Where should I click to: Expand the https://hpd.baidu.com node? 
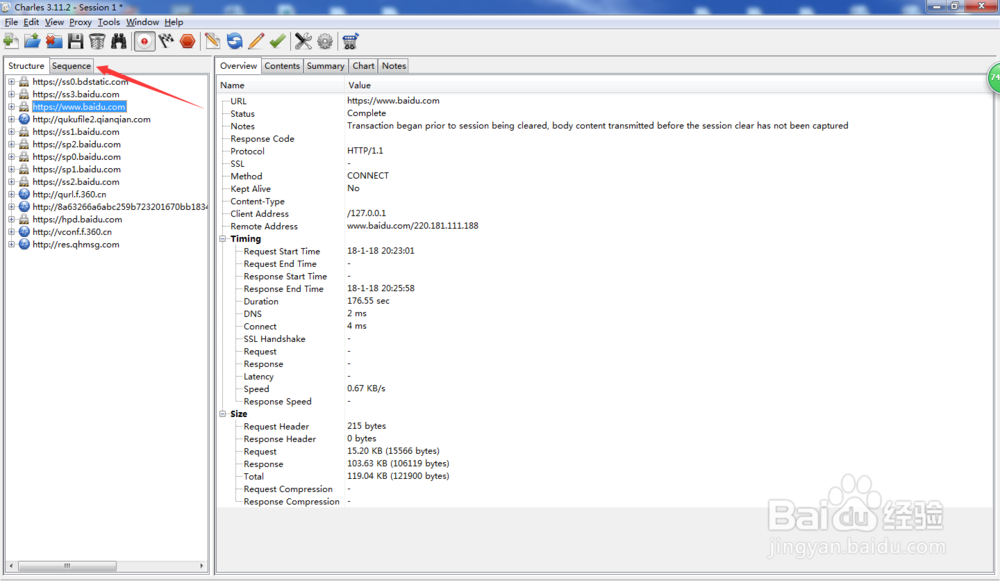coord(11,219)
